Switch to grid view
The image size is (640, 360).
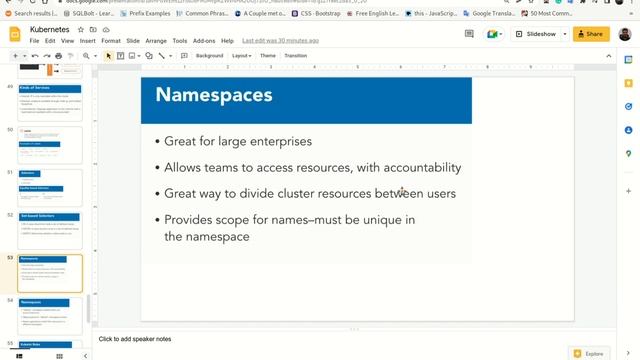60,356
